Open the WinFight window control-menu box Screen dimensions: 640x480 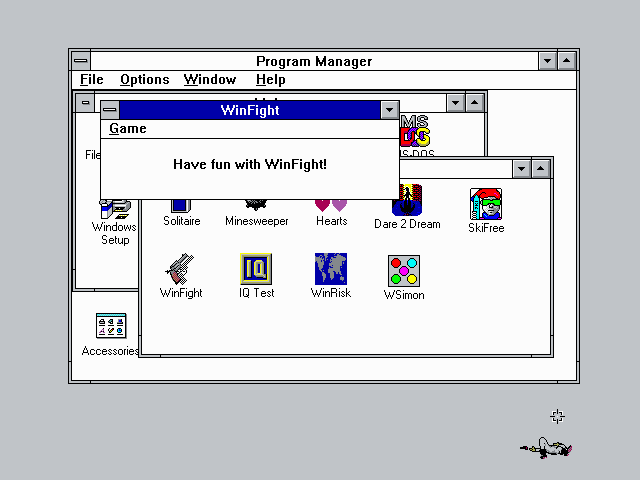[110, 110]
